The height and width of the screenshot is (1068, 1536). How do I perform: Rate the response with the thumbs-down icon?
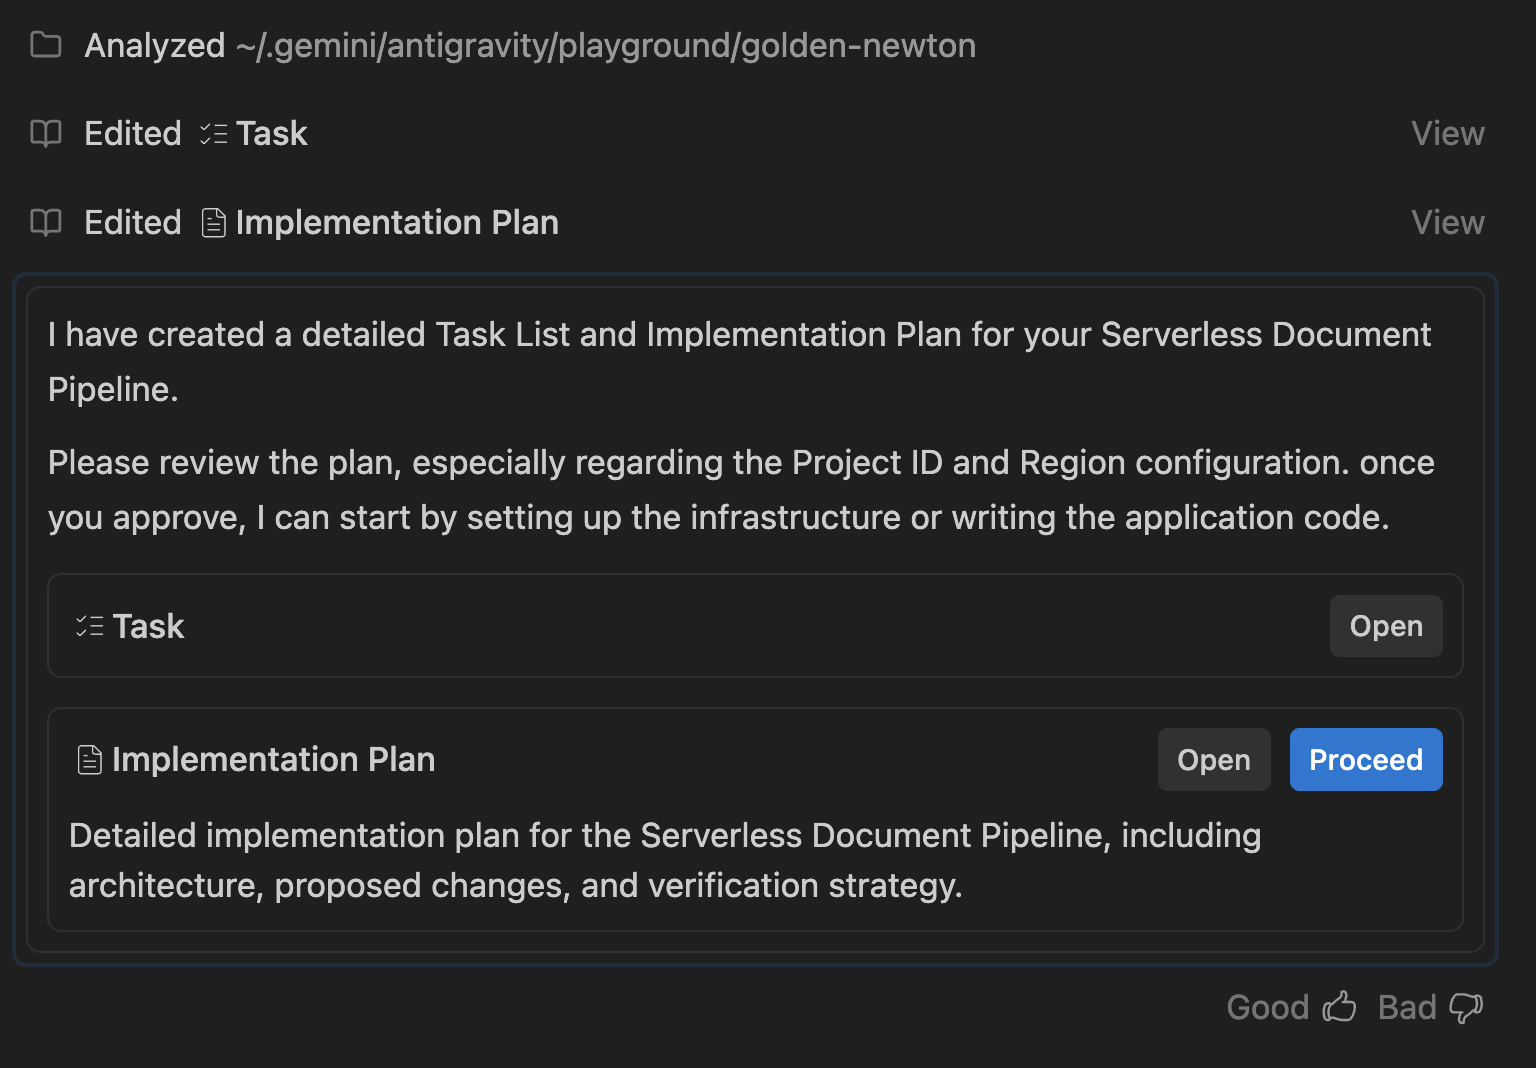1466,1007
